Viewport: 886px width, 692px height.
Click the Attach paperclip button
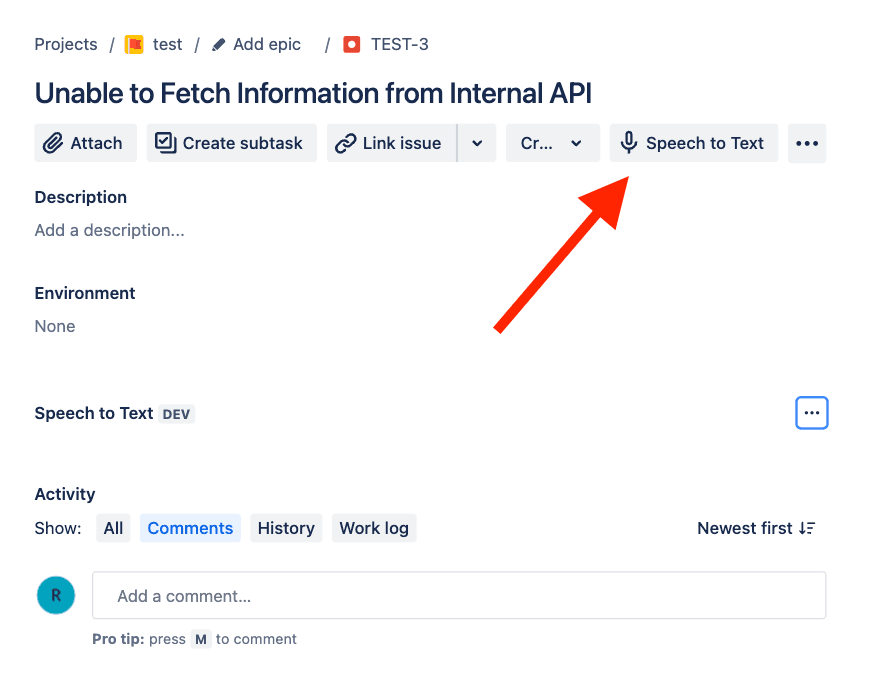point(85,143)
